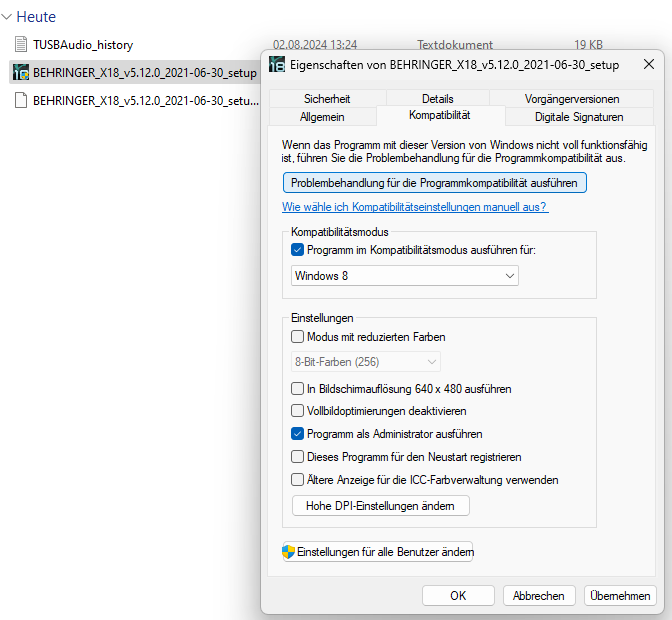
Task: Close the Eigenschaften dialog with X
Action: point(649,64)
